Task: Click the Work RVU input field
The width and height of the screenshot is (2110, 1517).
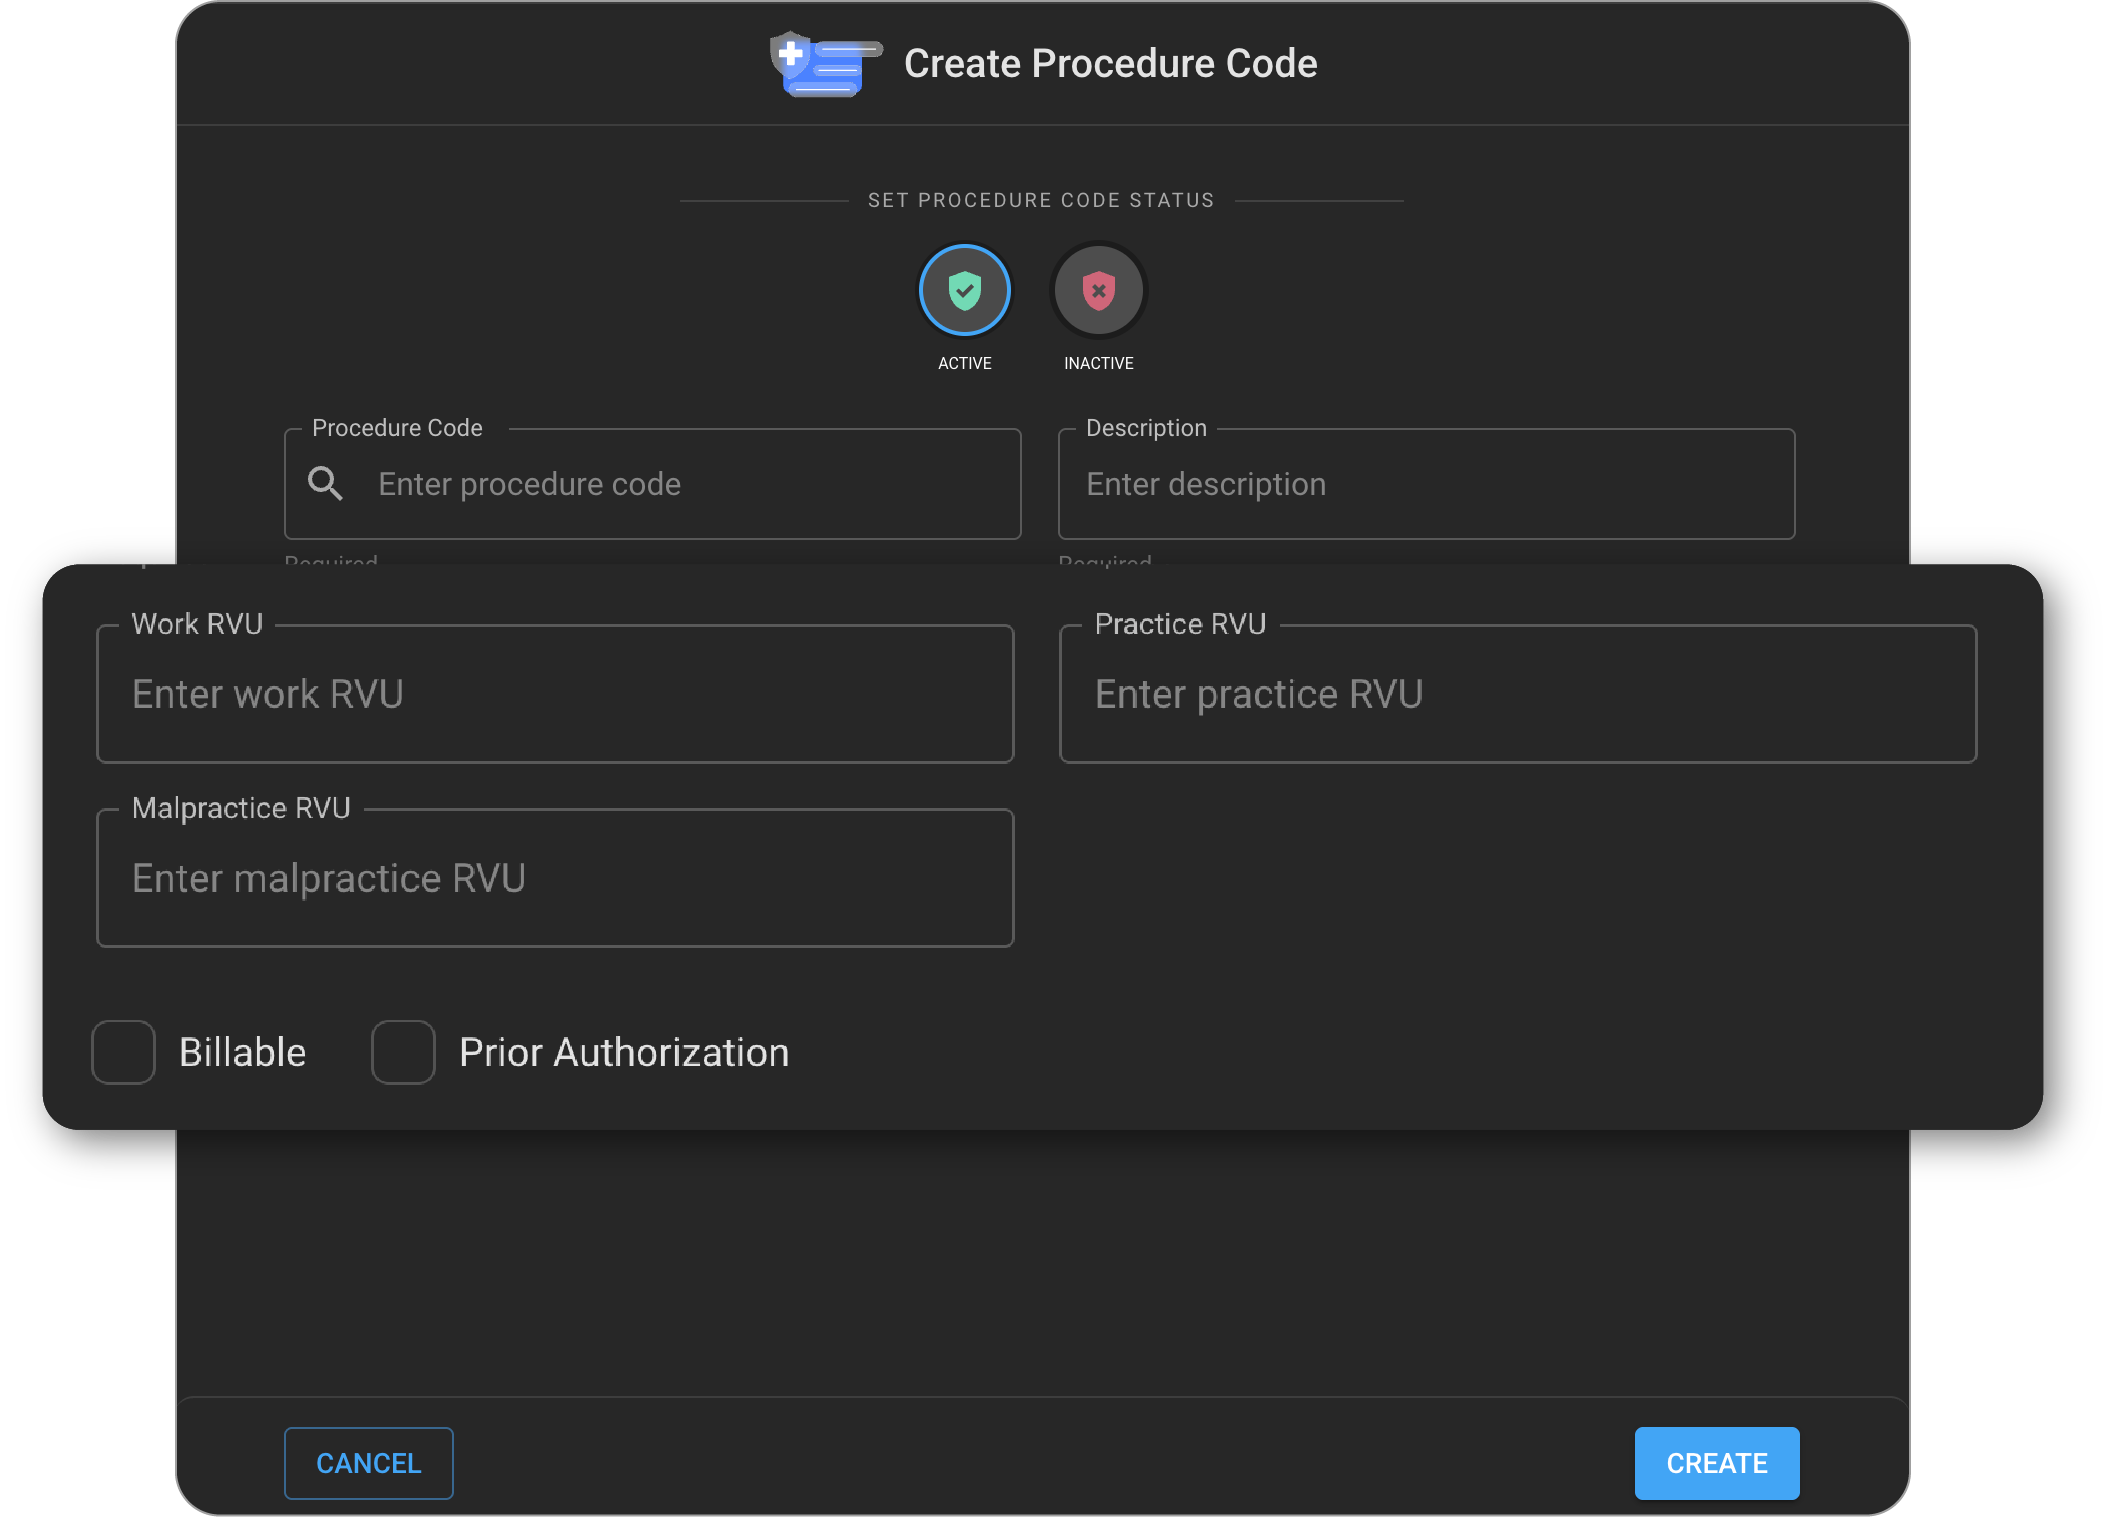Action: pyautogui.click(x=555, y=694)
